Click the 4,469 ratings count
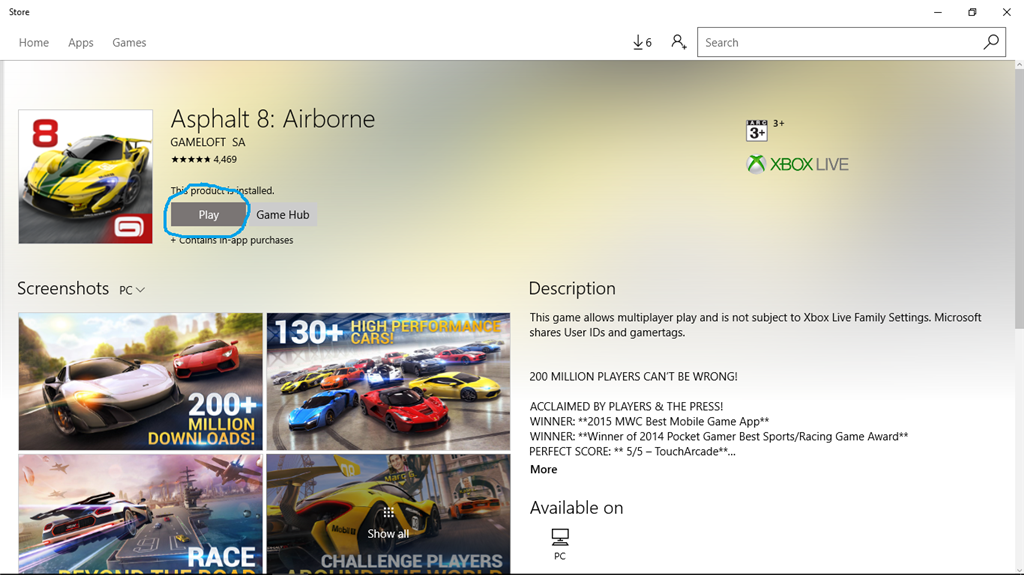 [x=225, y=159]
